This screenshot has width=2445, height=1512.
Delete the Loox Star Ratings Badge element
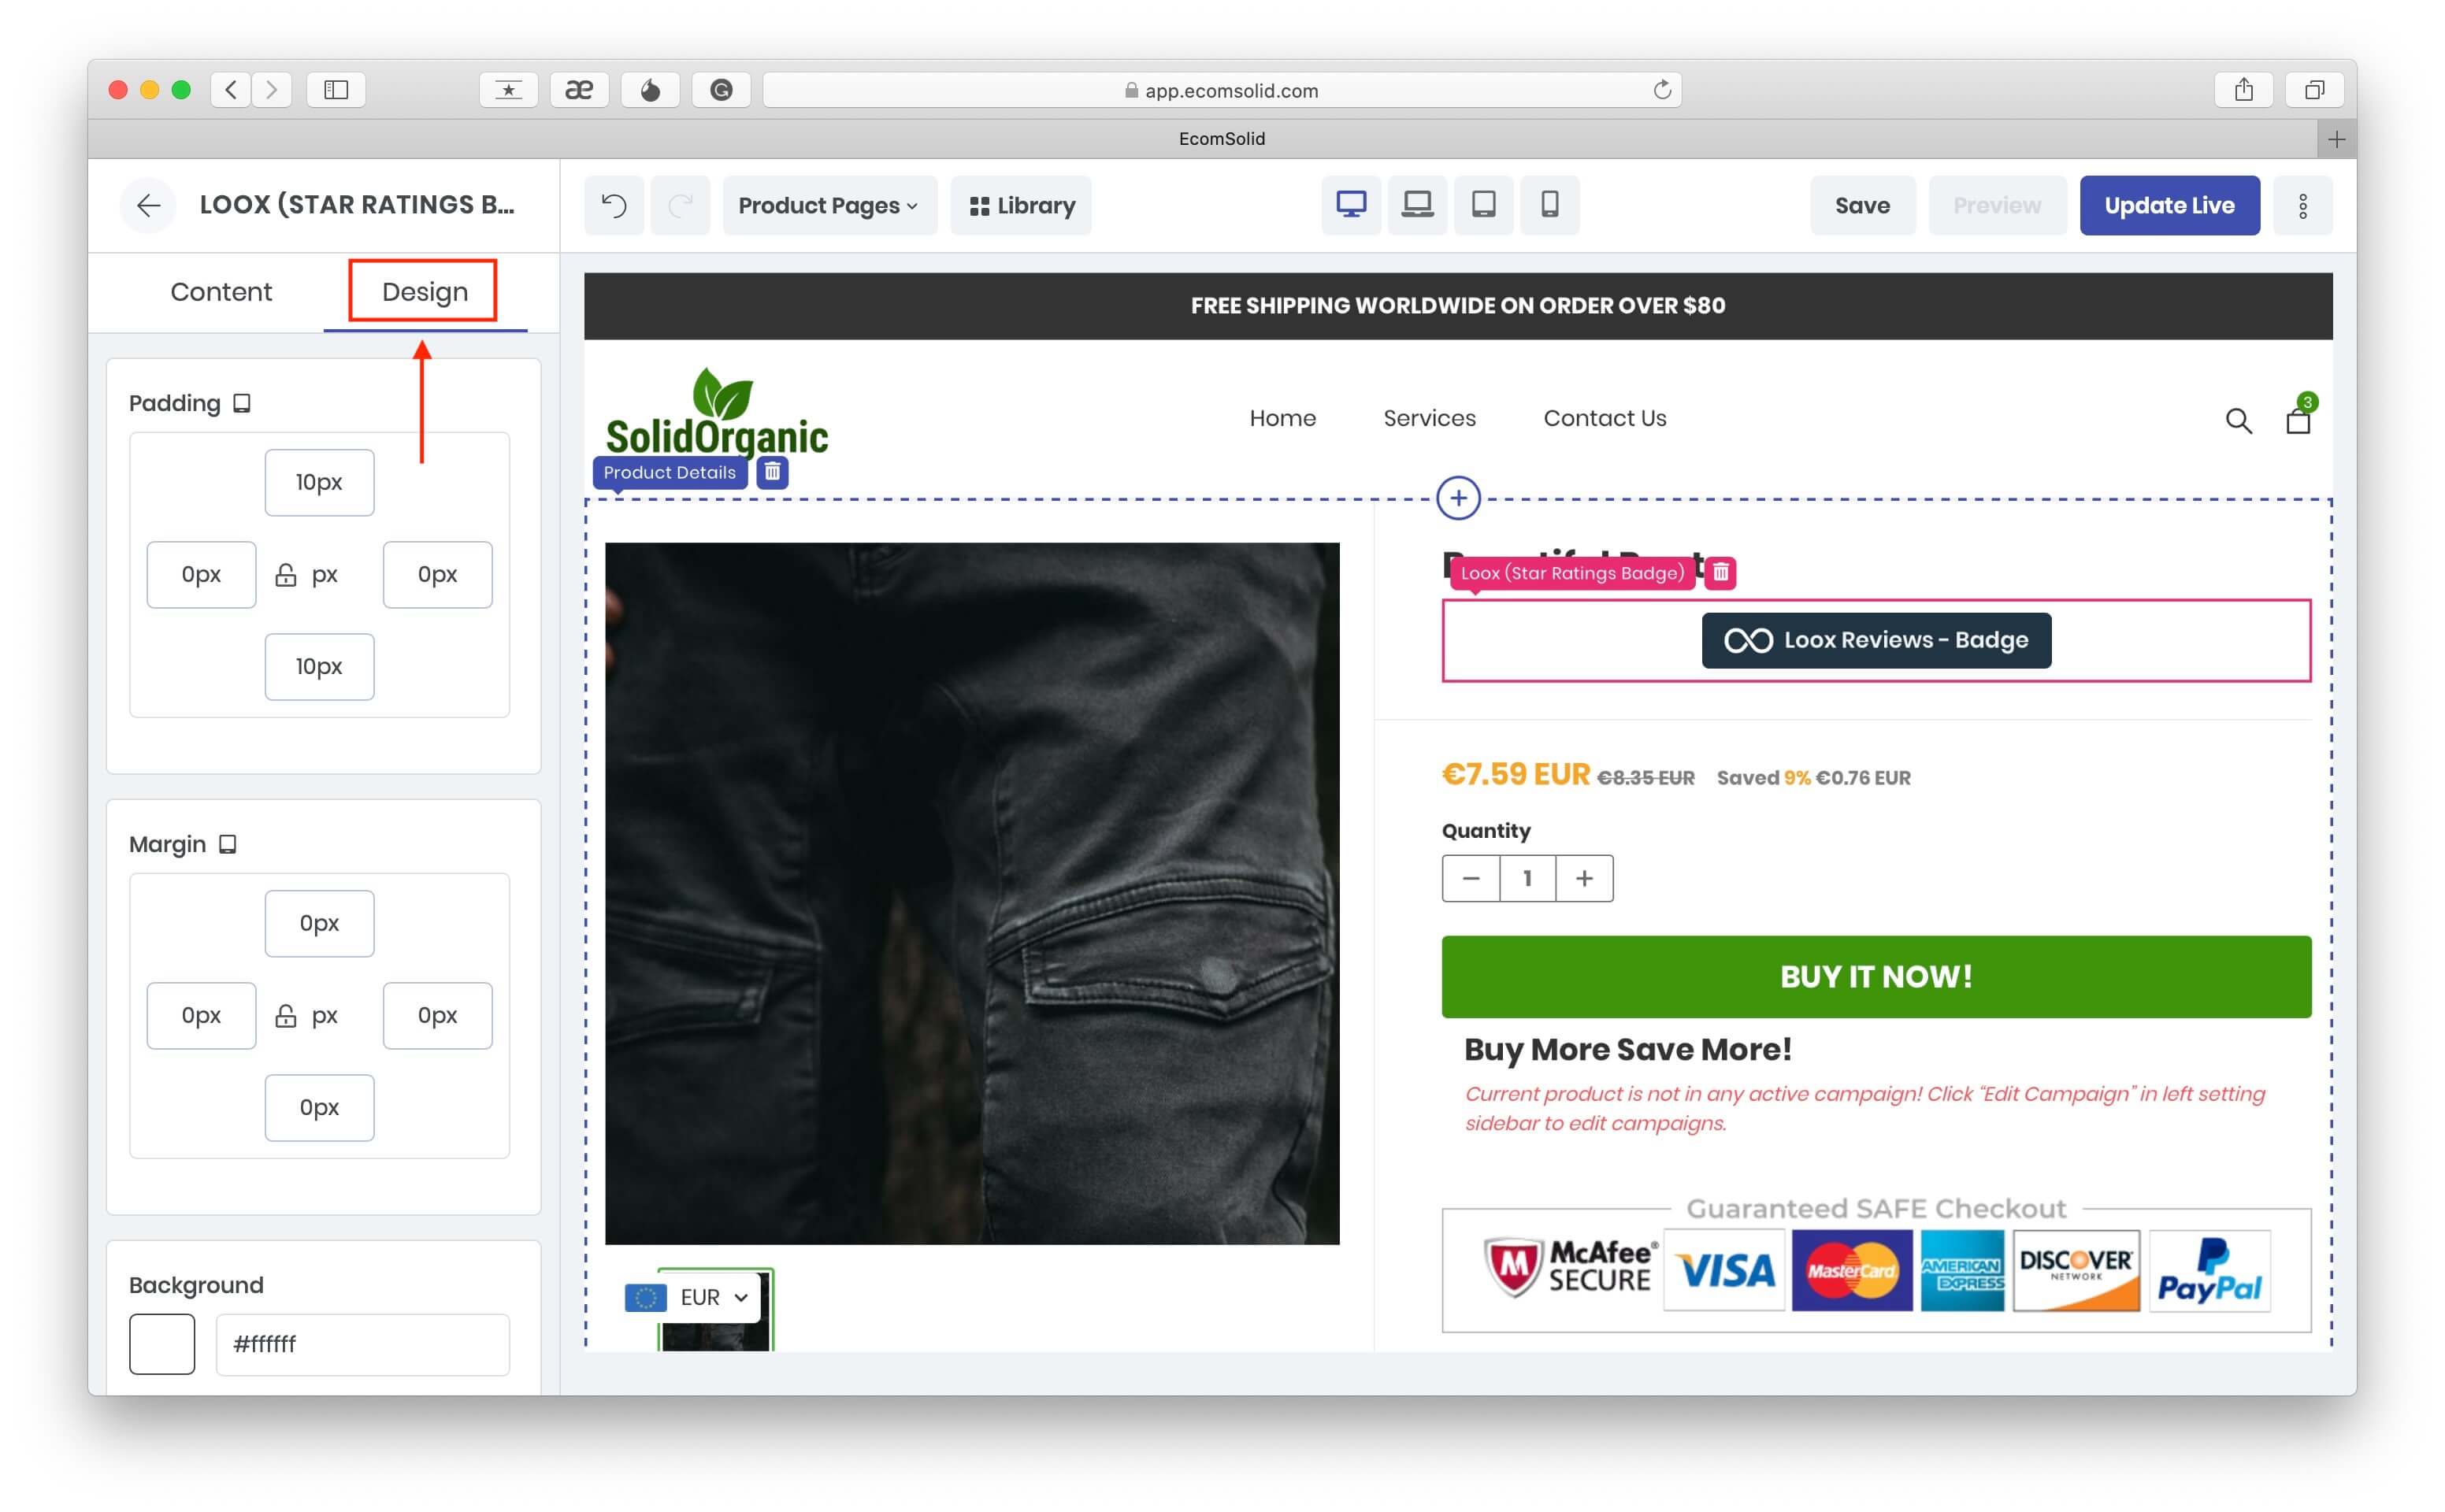coord(1720,572)
